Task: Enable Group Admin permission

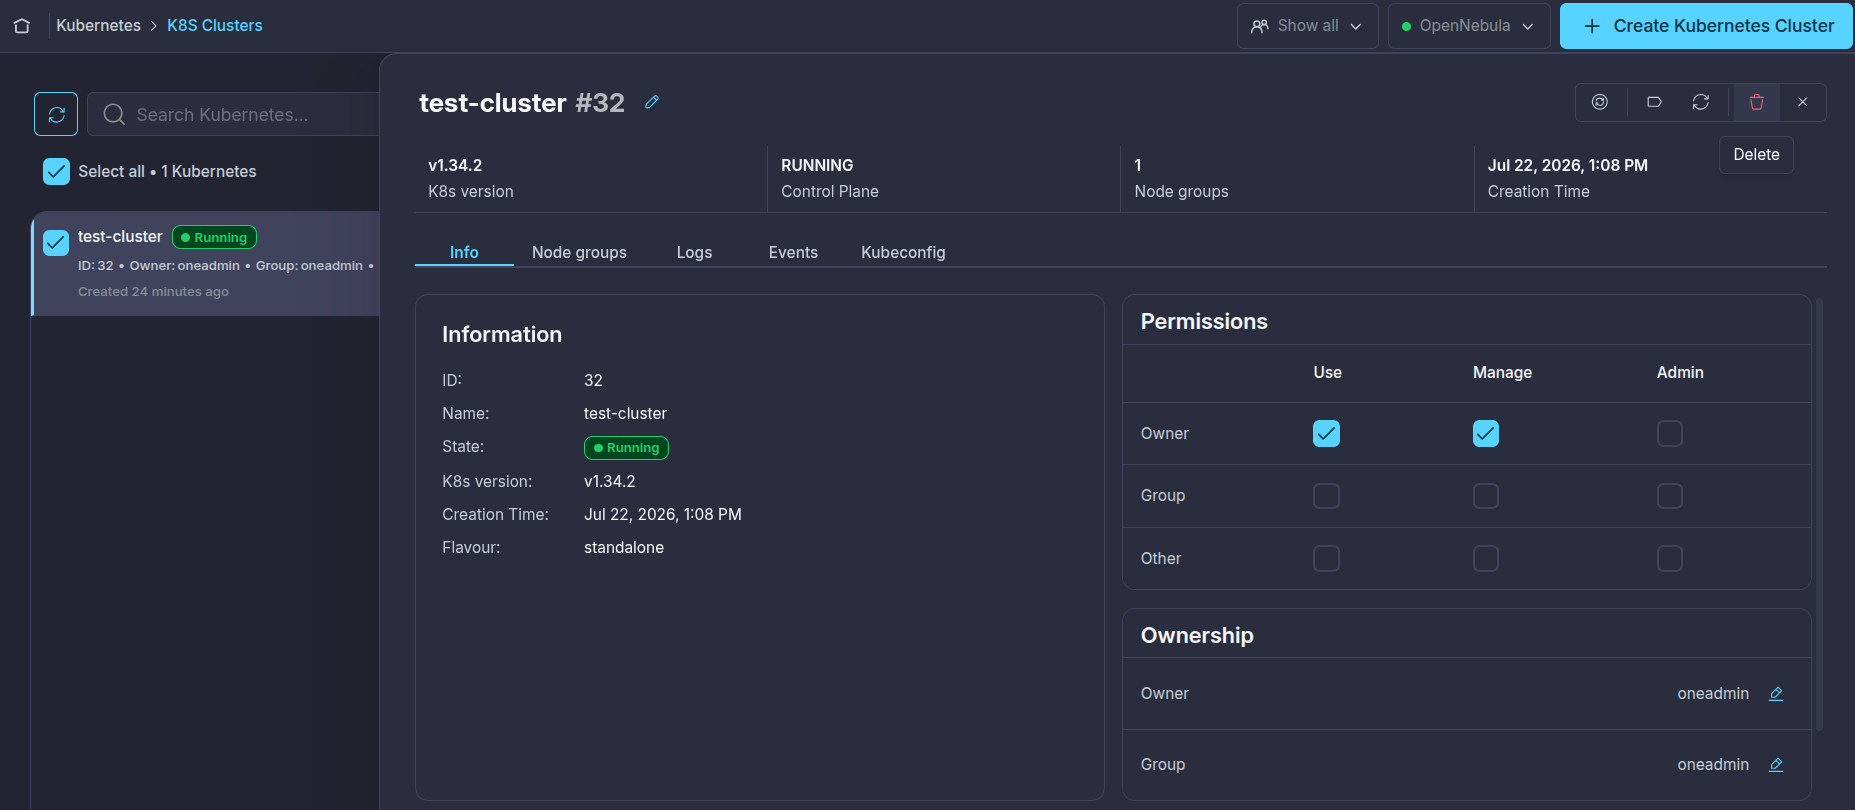Action: tap(1670, 496)
